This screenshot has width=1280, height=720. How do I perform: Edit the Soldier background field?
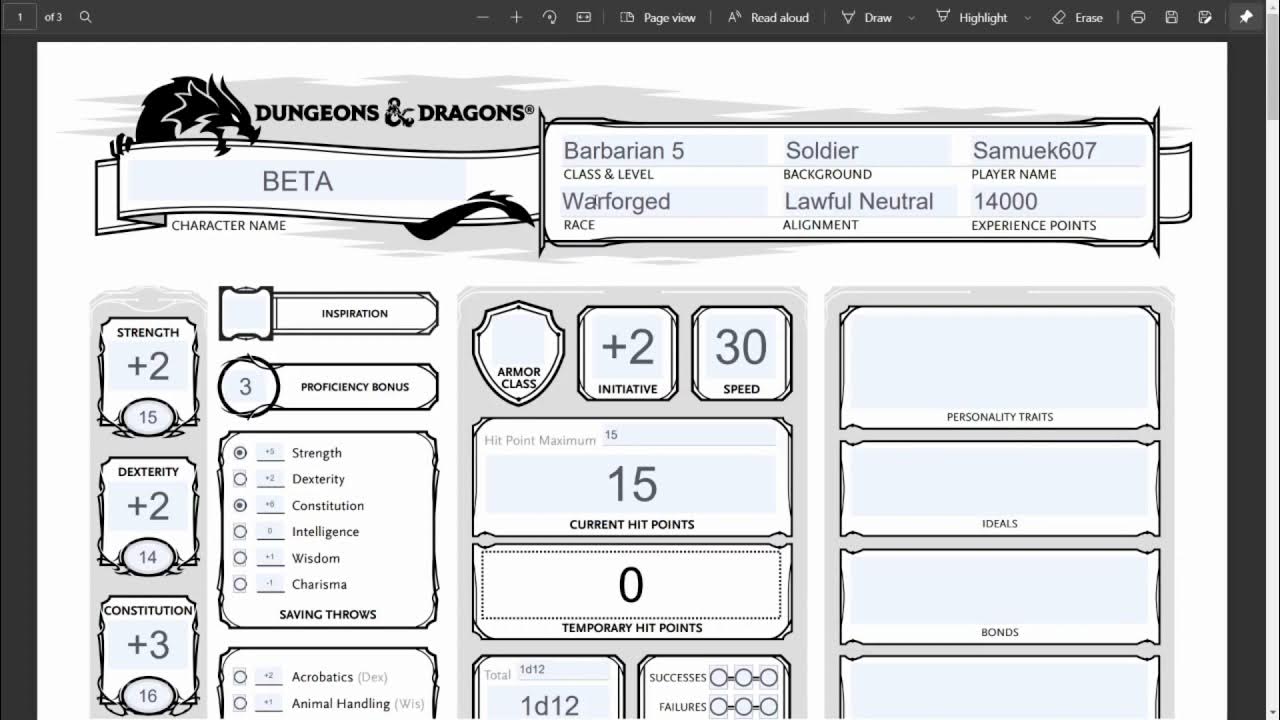pos(866,151)
